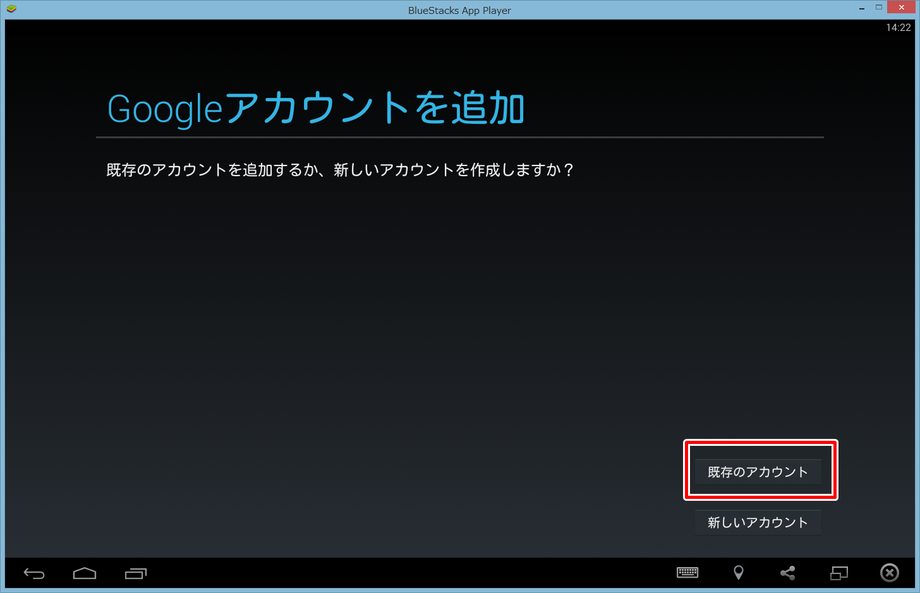Maximize the BlueStacks App Player window
Screen dimensions: 920x593
point(879,8)
